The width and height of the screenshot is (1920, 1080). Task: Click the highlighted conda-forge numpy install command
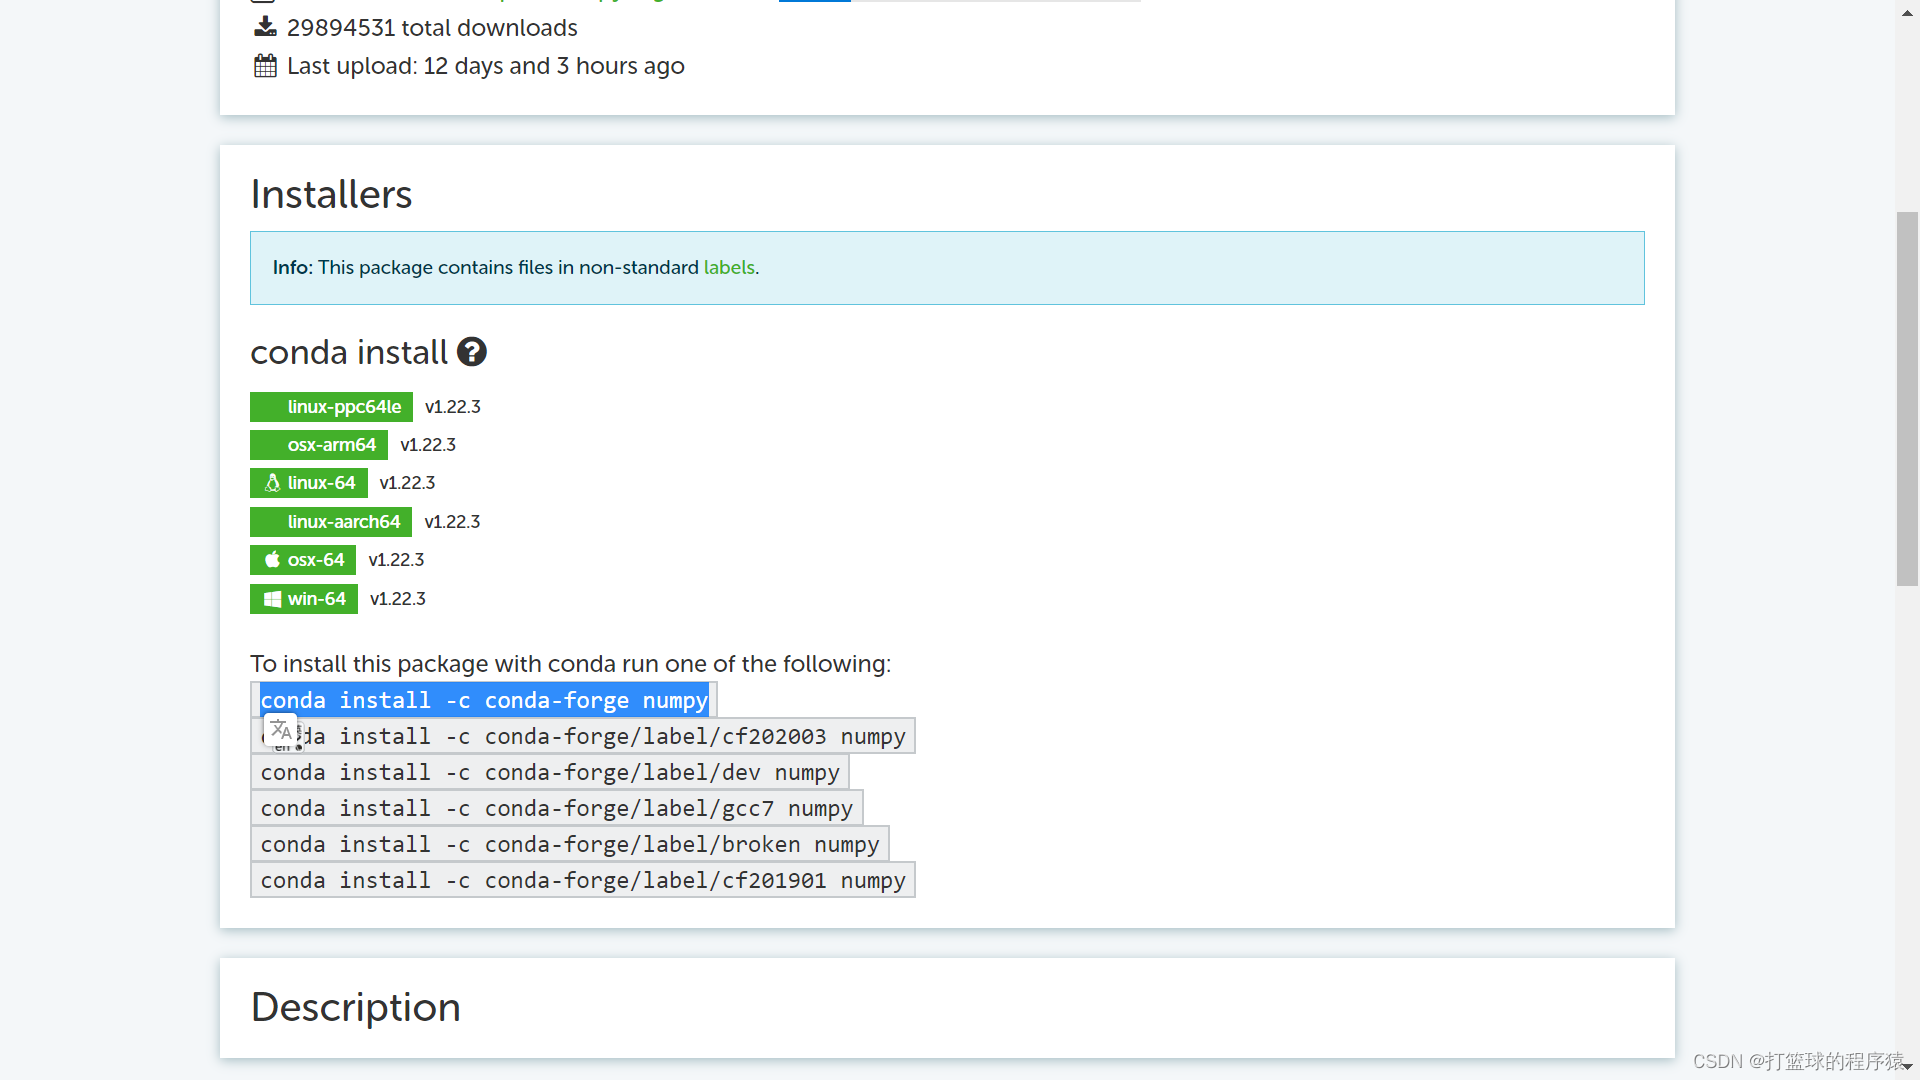(x=484, y=701)
